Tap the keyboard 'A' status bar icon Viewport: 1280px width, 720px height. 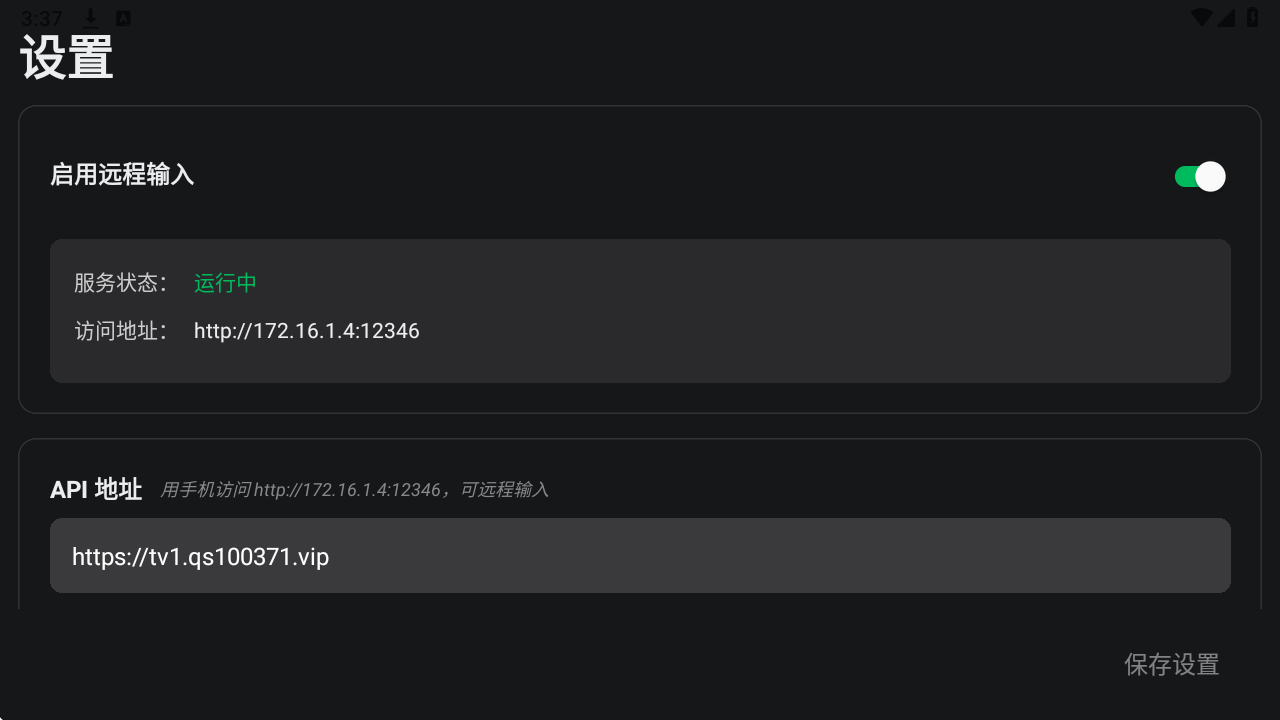(x=123, y=18)
